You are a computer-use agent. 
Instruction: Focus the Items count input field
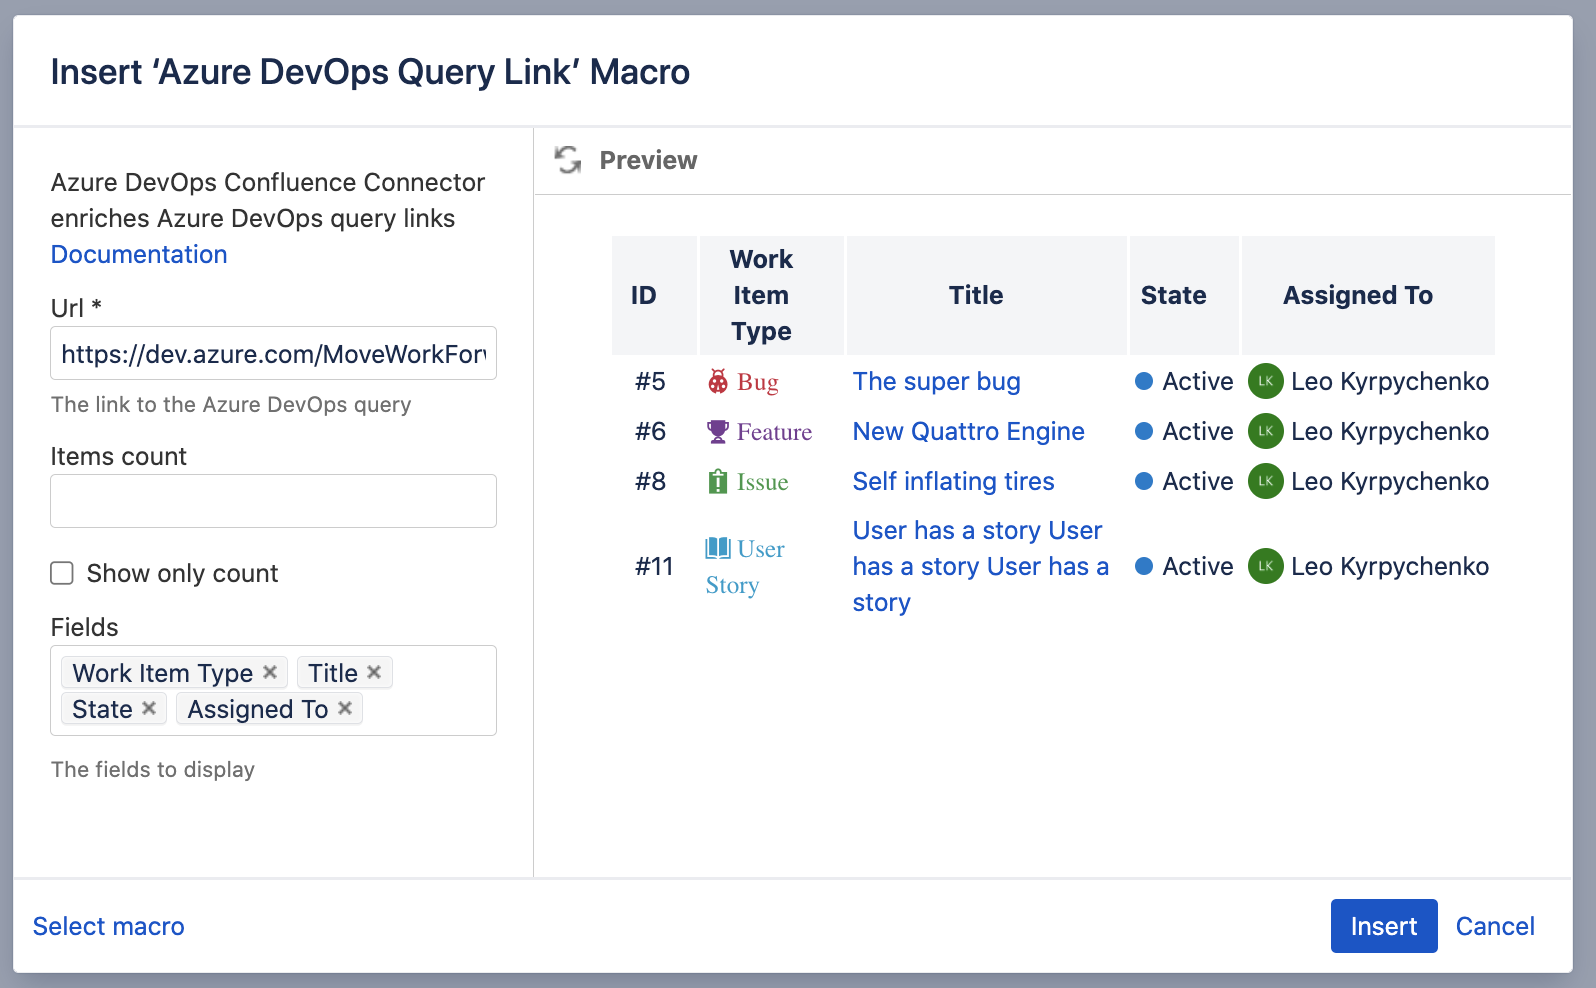(x=273, y=501)
